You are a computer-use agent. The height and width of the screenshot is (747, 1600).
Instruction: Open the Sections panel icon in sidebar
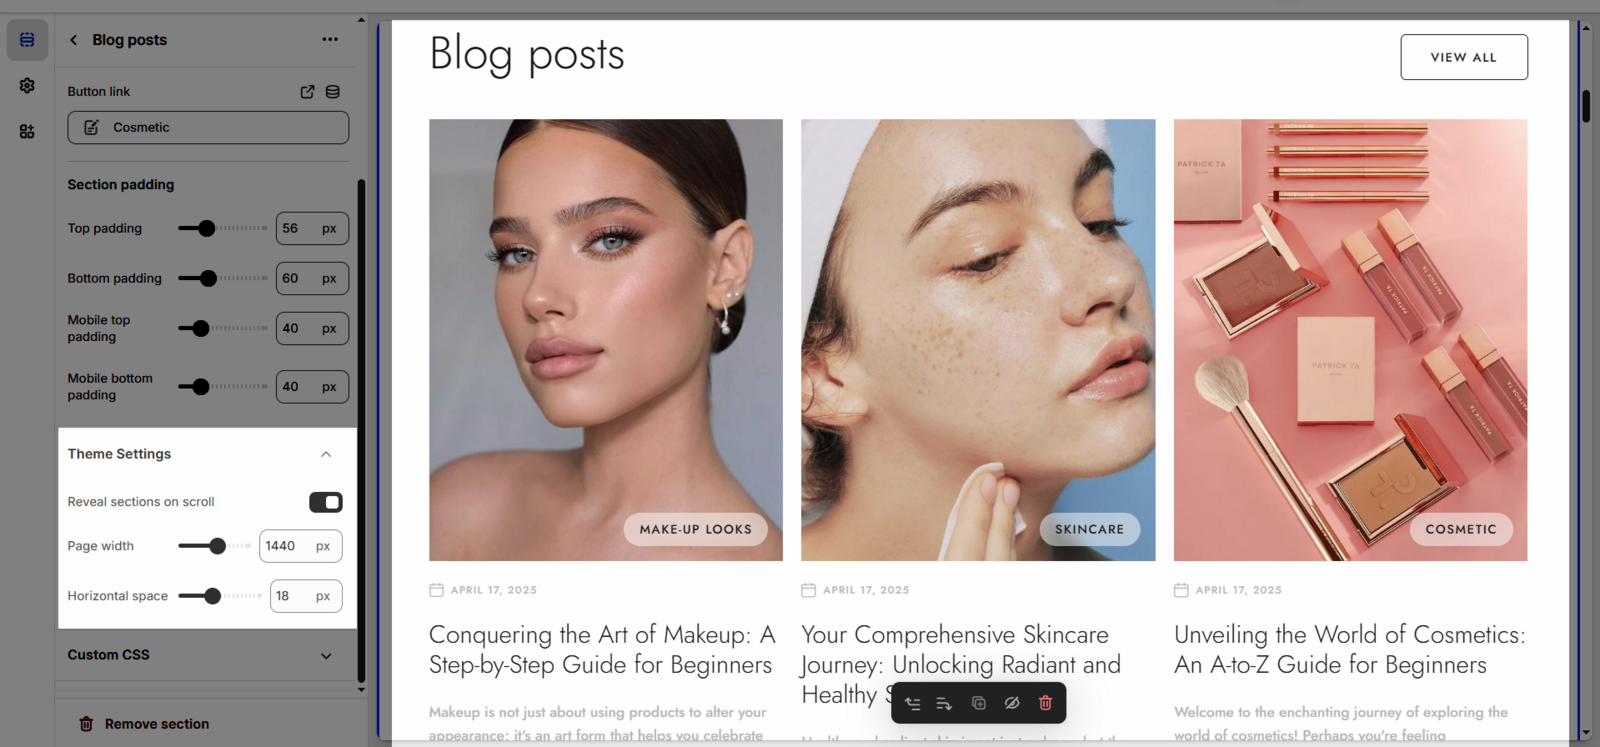click(27, 40)
